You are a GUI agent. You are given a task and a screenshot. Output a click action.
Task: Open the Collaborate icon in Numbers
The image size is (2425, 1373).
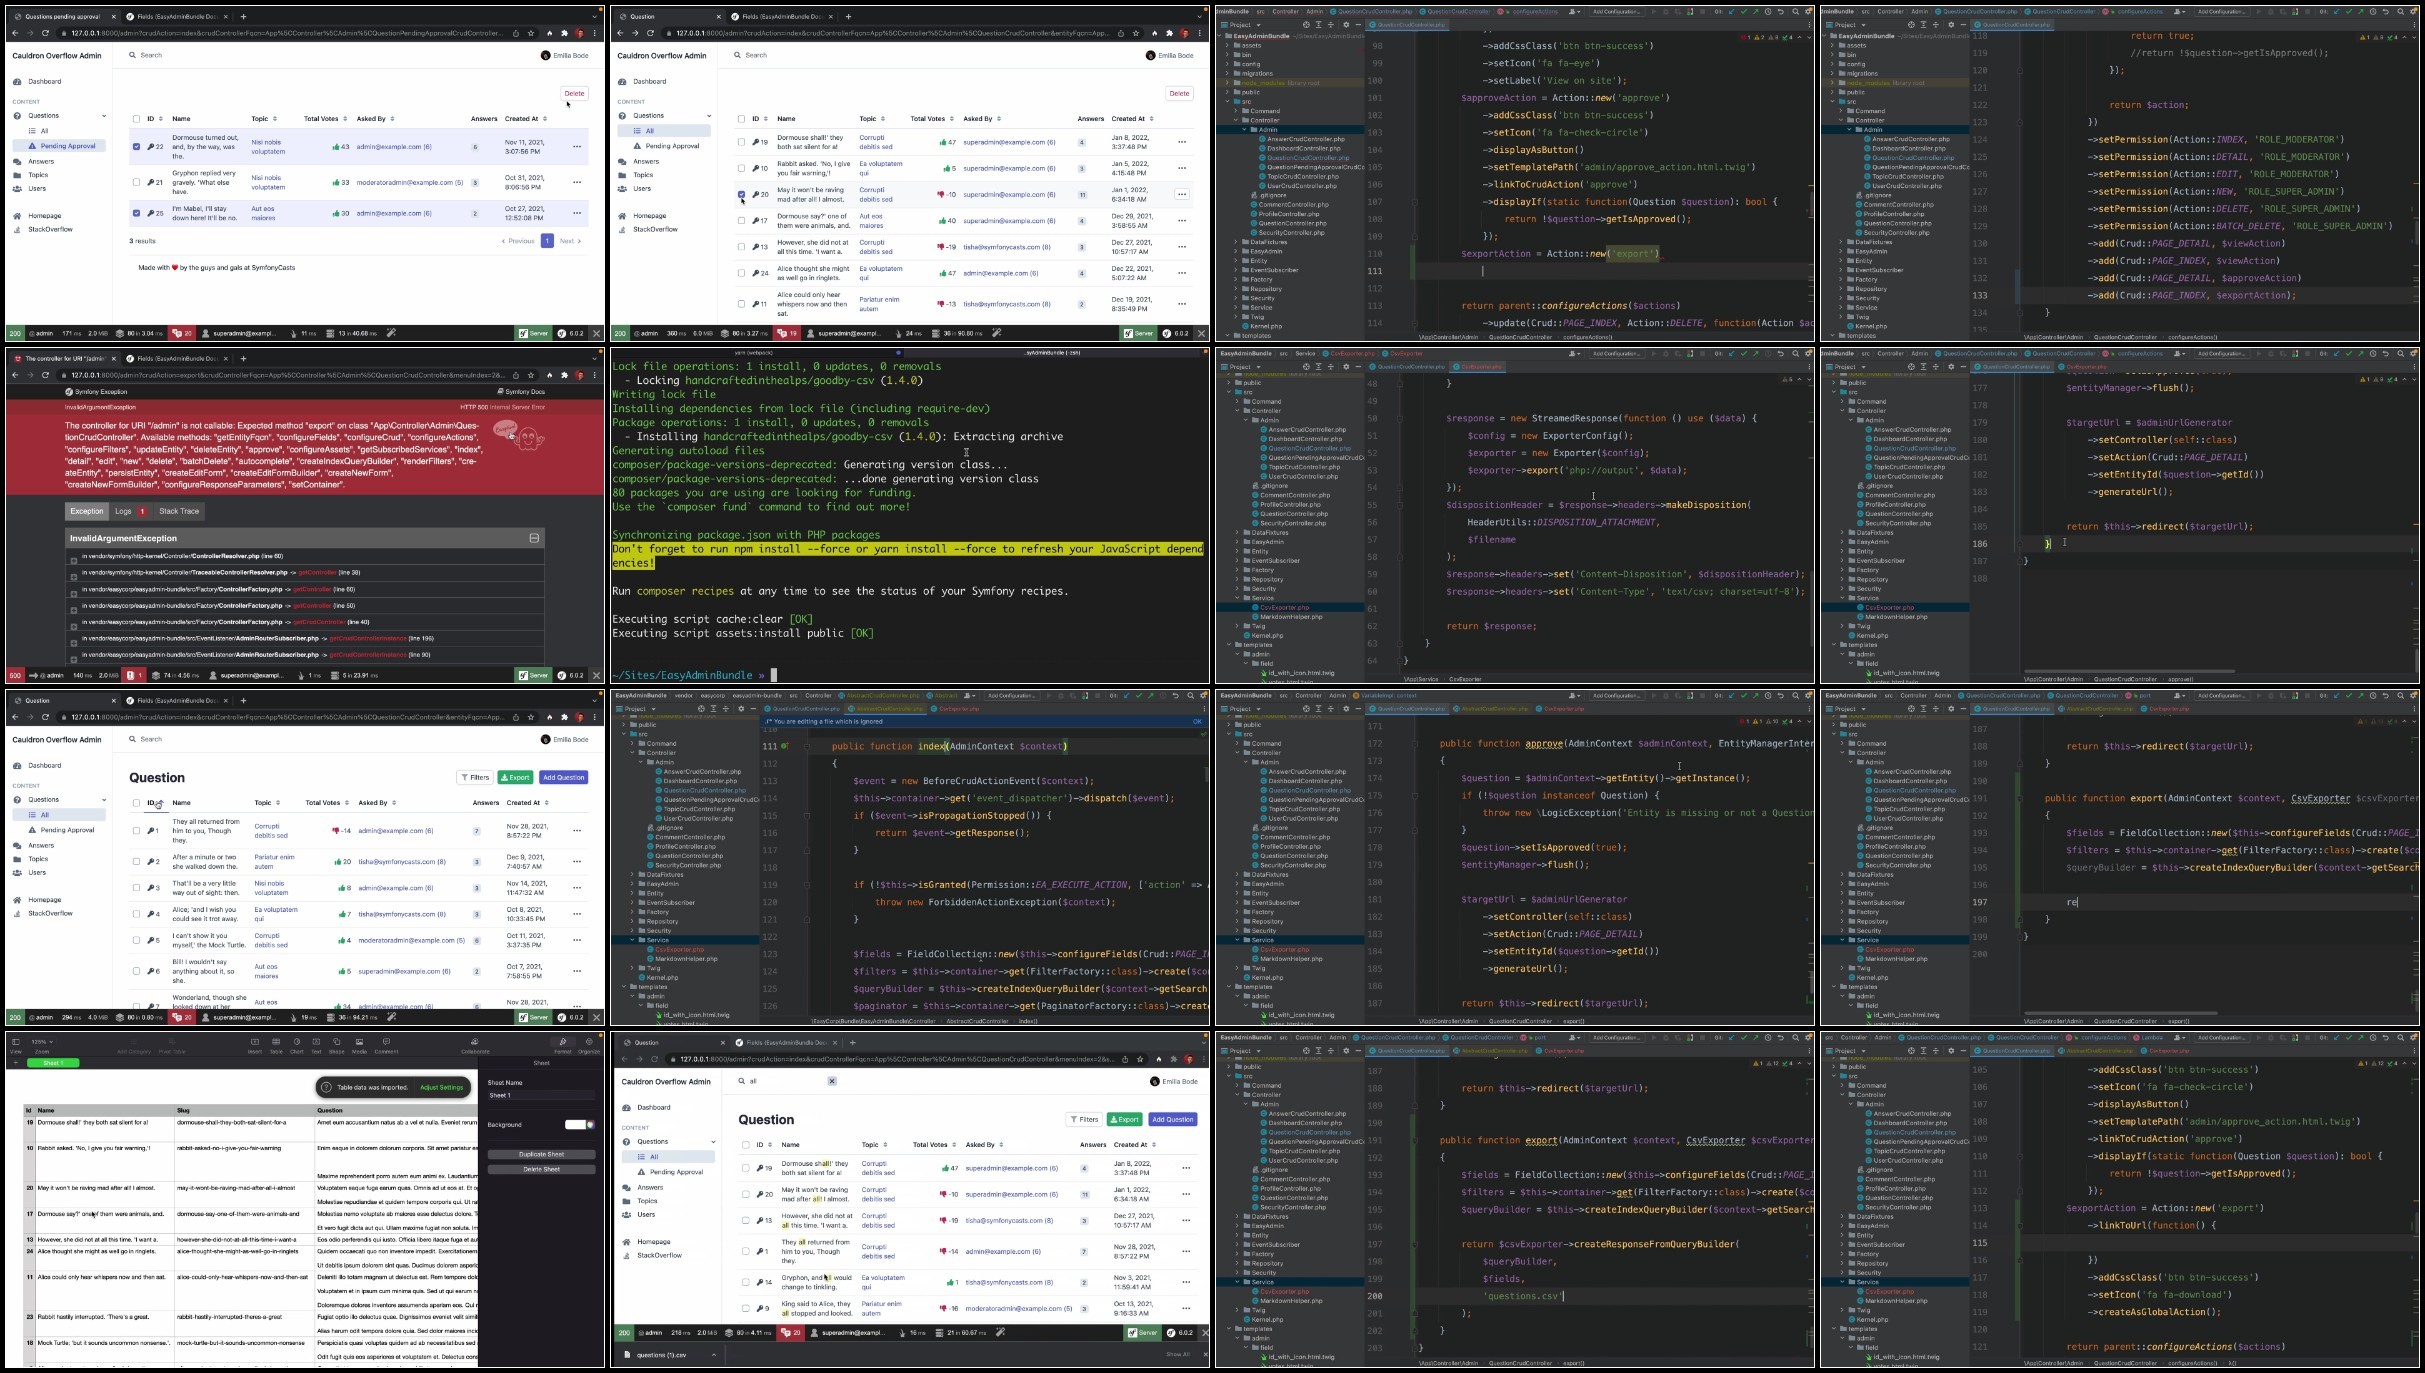[x=475, y=1042]
